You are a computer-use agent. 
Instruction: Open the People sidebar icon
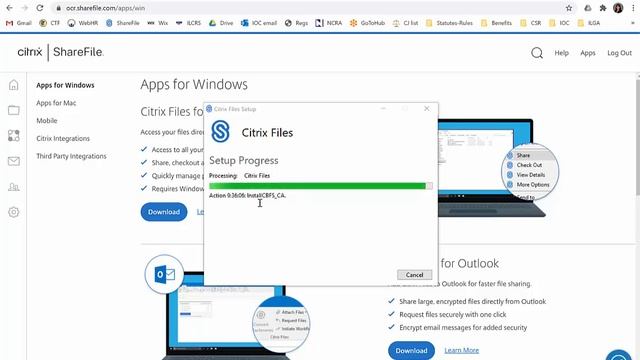tap(13, 187)
